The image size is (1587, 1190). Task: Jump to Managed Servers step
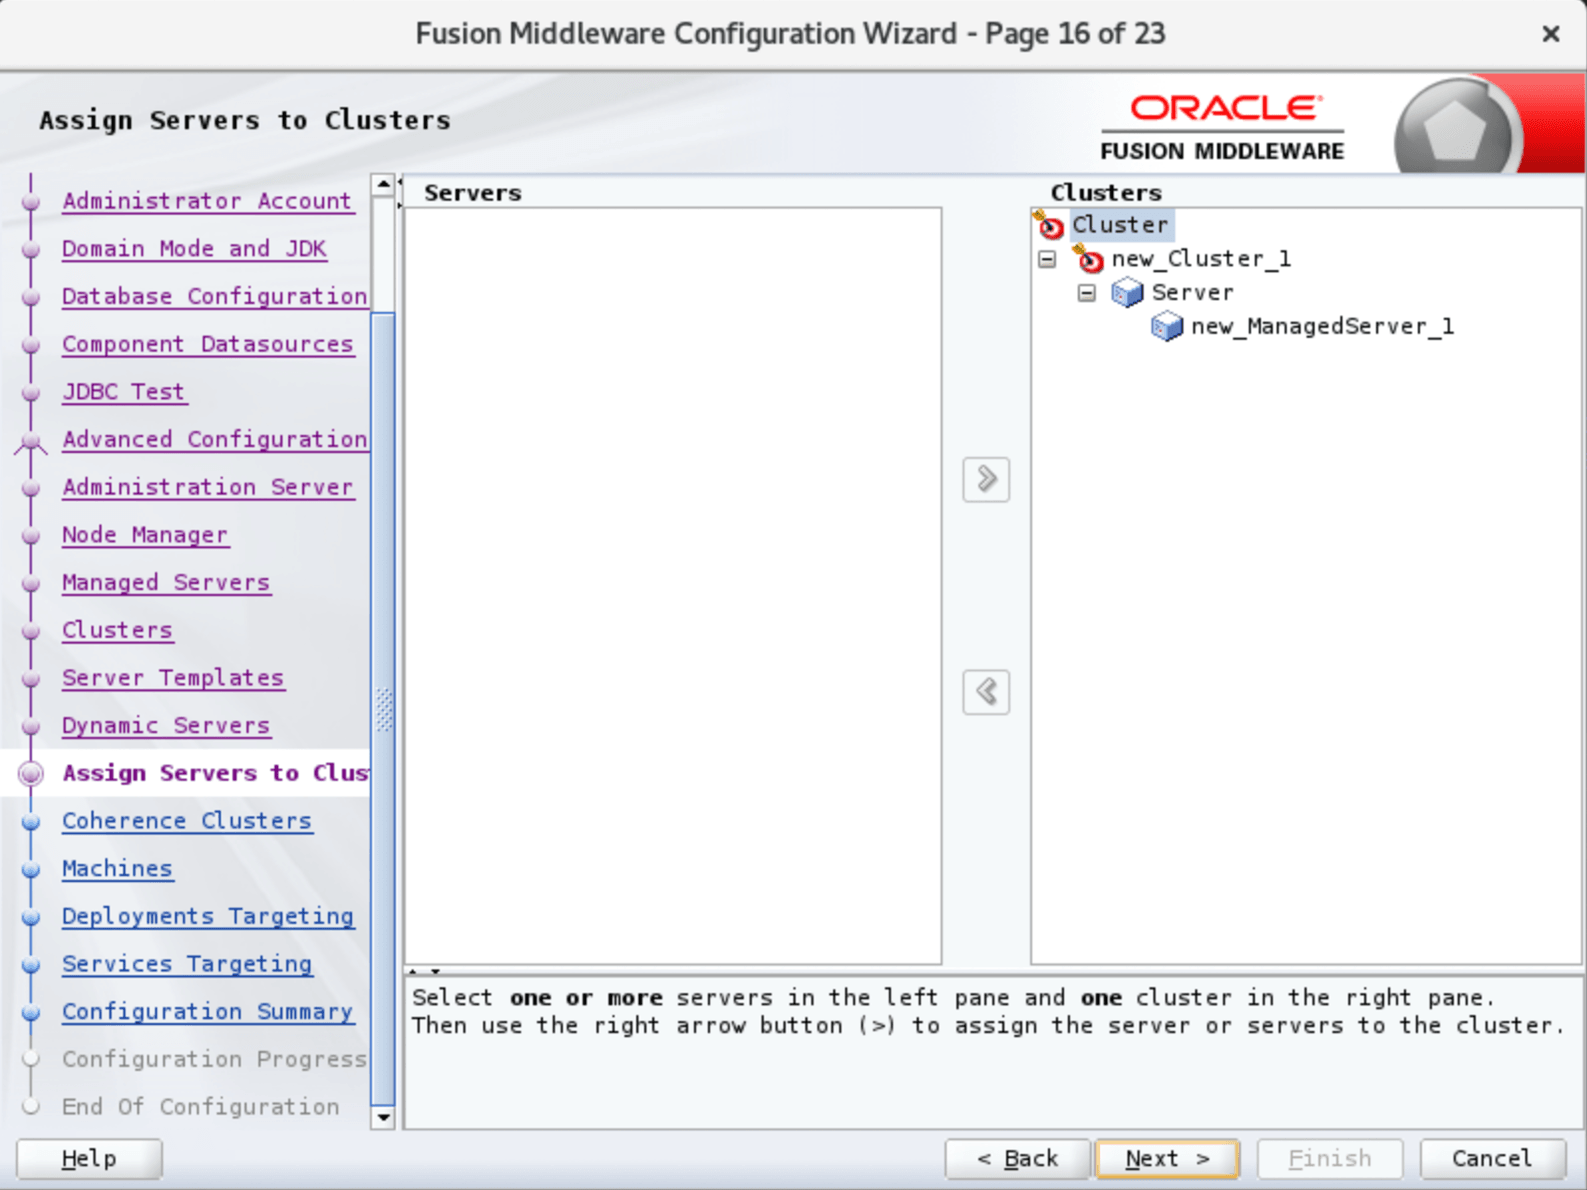(166, 583)
